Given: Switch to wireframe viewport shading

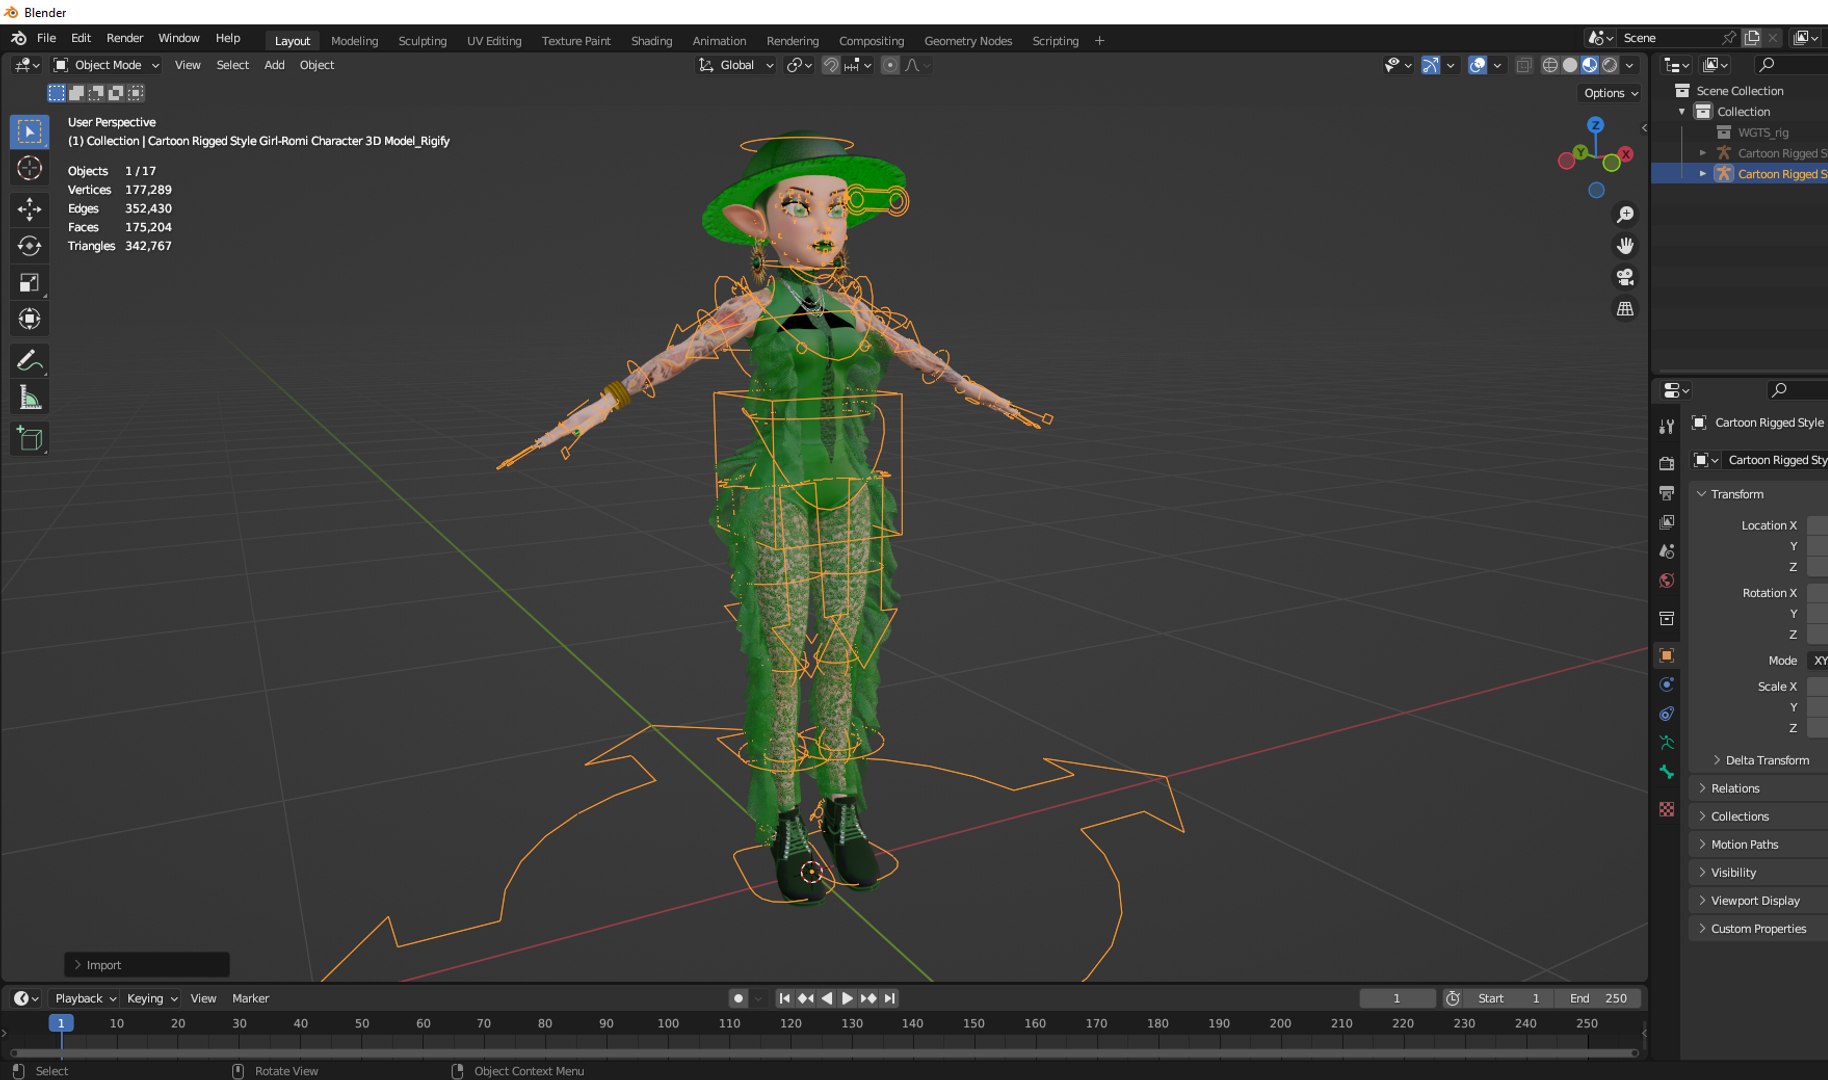Looking at the screenshot, I should point(1550,65).
